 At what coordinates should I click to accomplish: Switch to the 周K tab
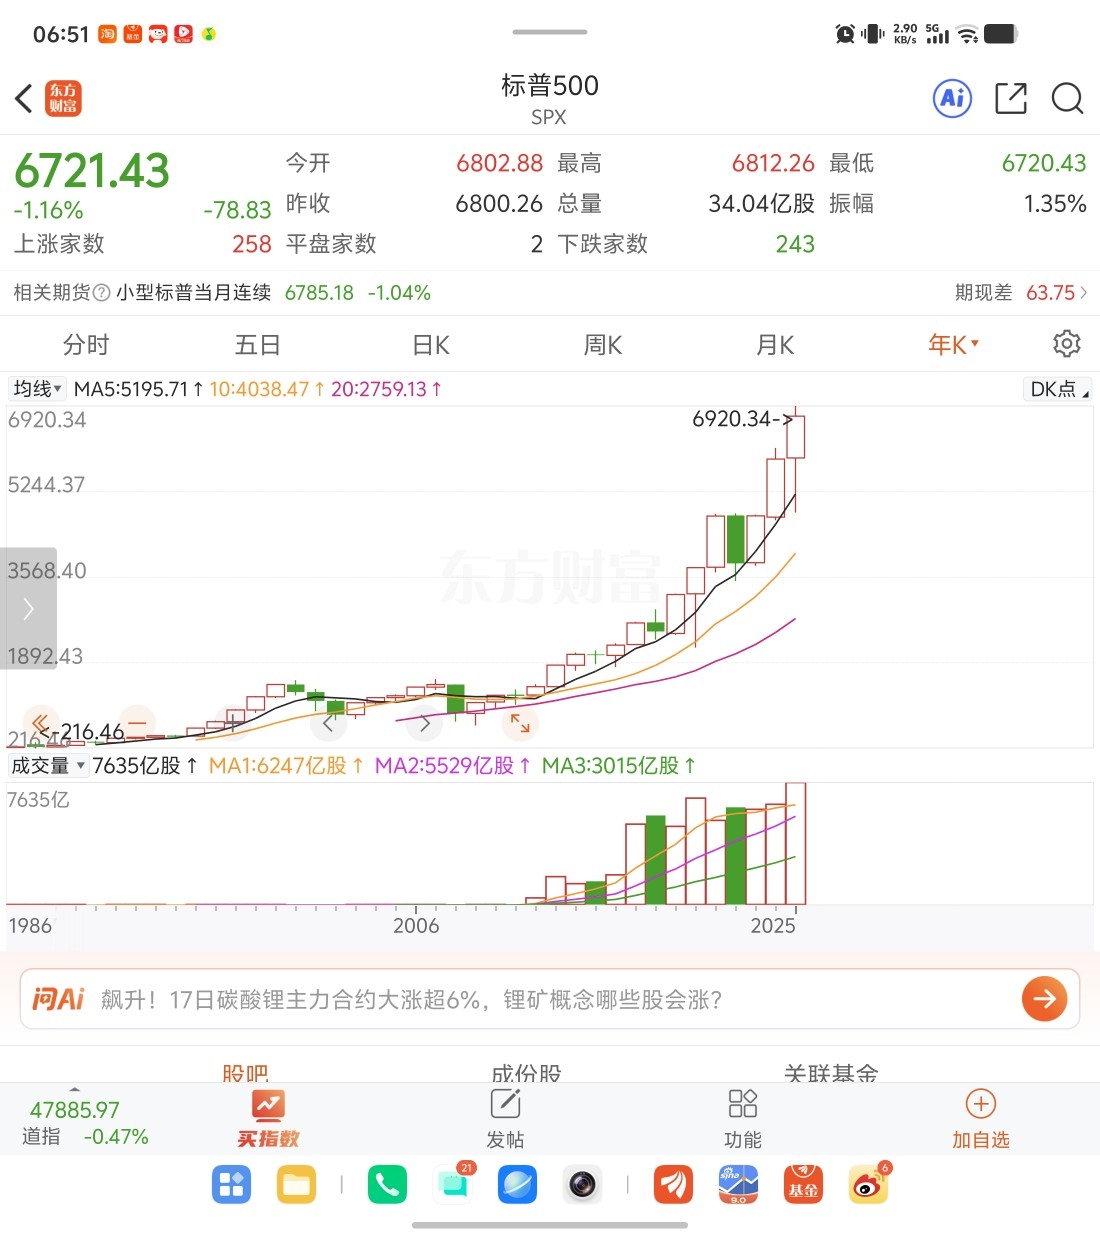(603, 345)
